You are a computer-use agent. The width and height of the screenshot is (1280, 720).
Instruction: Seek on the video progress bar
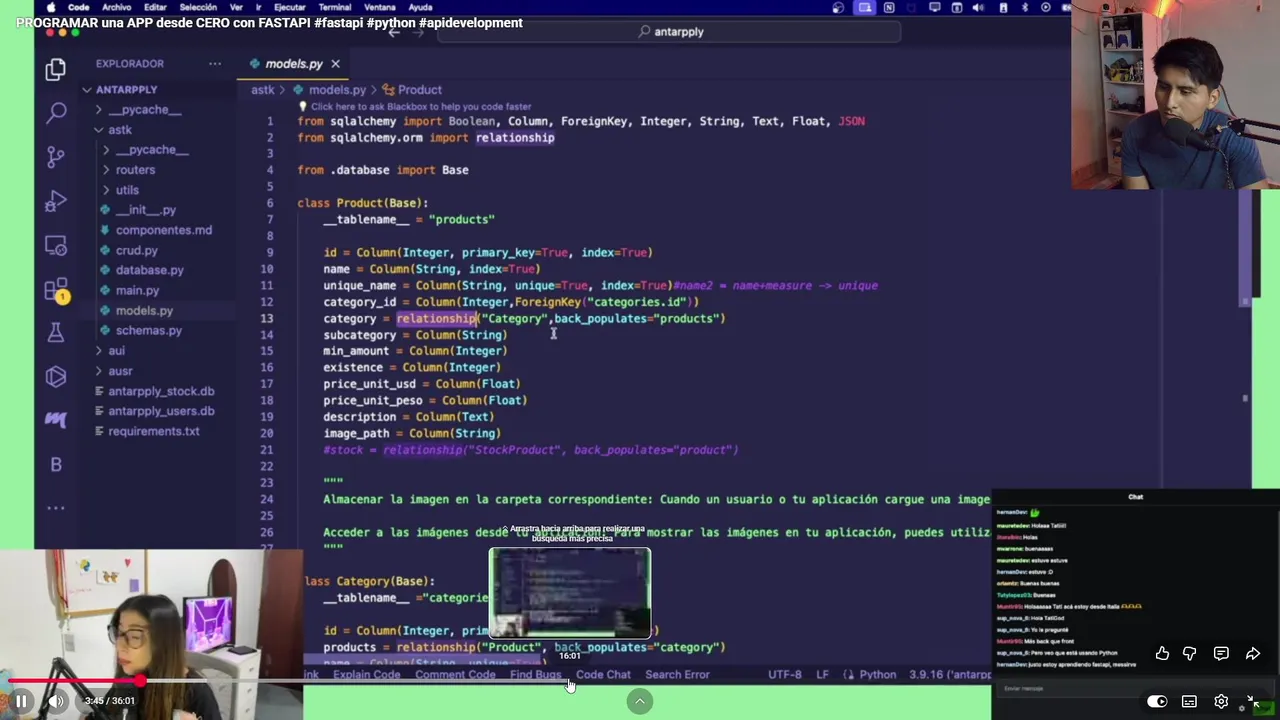640,681
